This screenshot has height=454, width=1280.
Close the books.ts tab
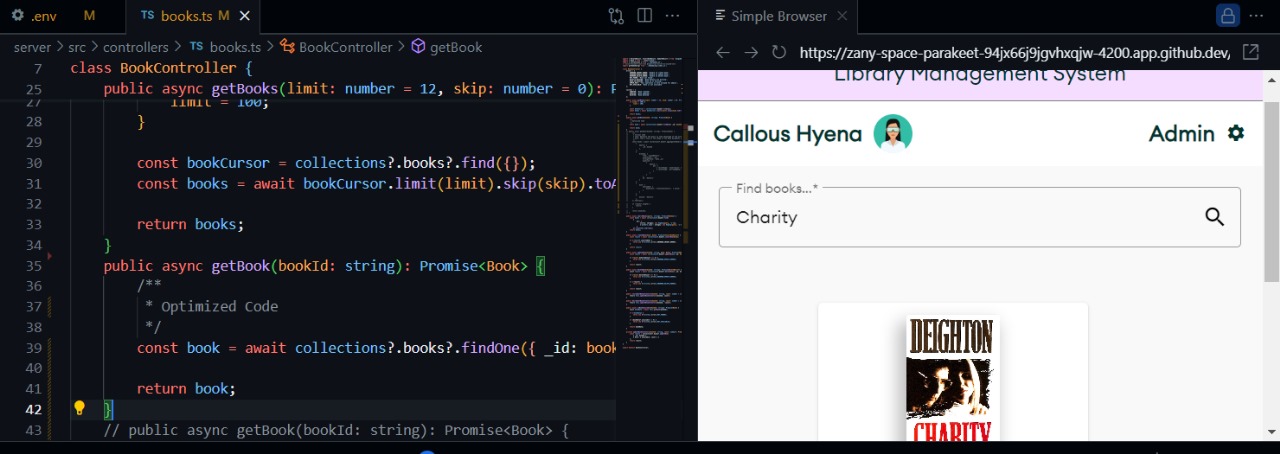pos(245,16)
